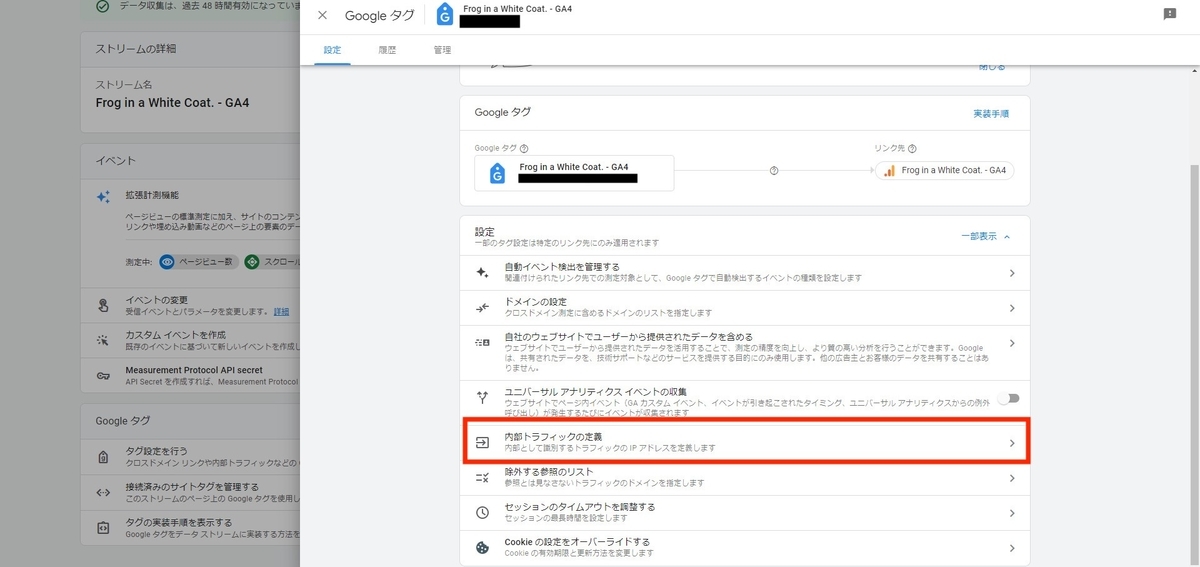Open 除外する参照のリスト row chevron

coord(1012,478)
